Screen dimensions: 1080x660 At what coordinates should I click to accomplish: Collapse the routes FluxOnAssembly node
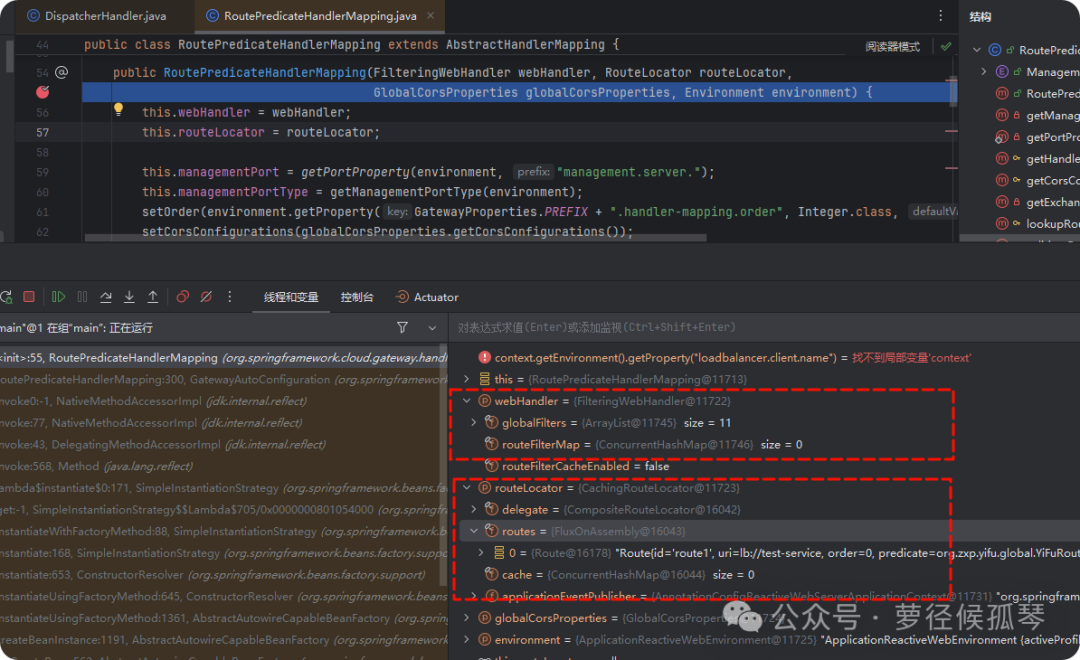[473, 531]
